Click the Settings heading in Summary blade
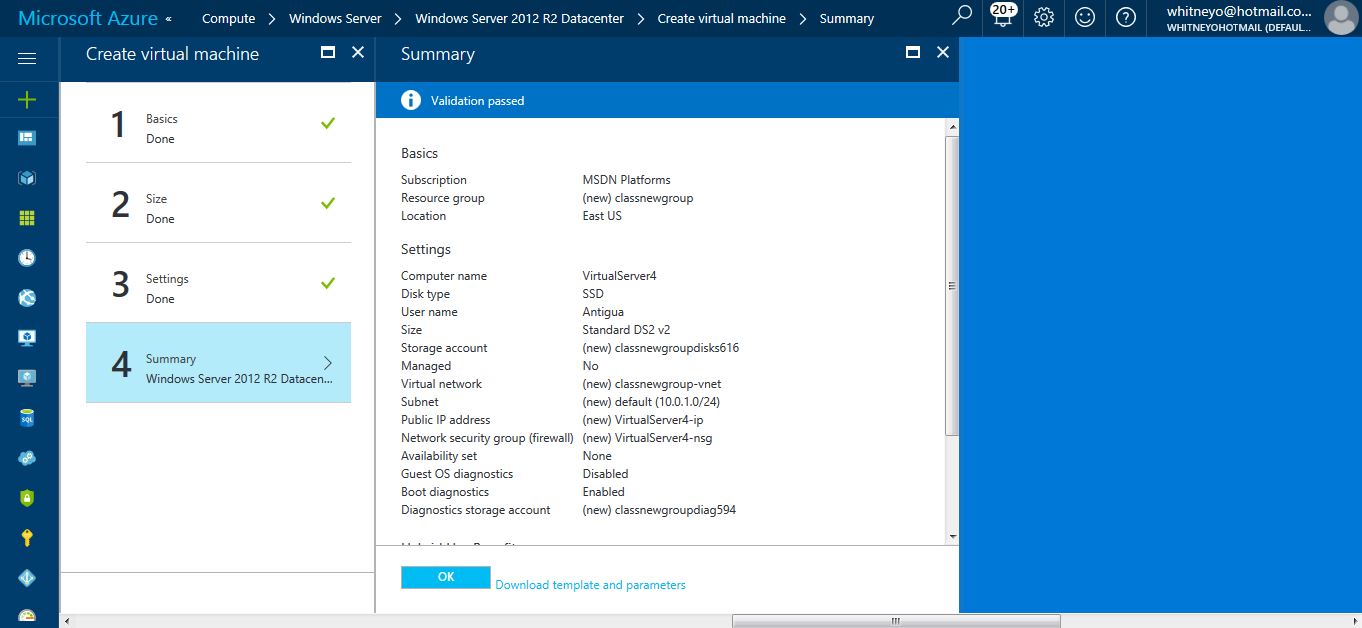The image size is (1362, 628). [x=426, y=250]
